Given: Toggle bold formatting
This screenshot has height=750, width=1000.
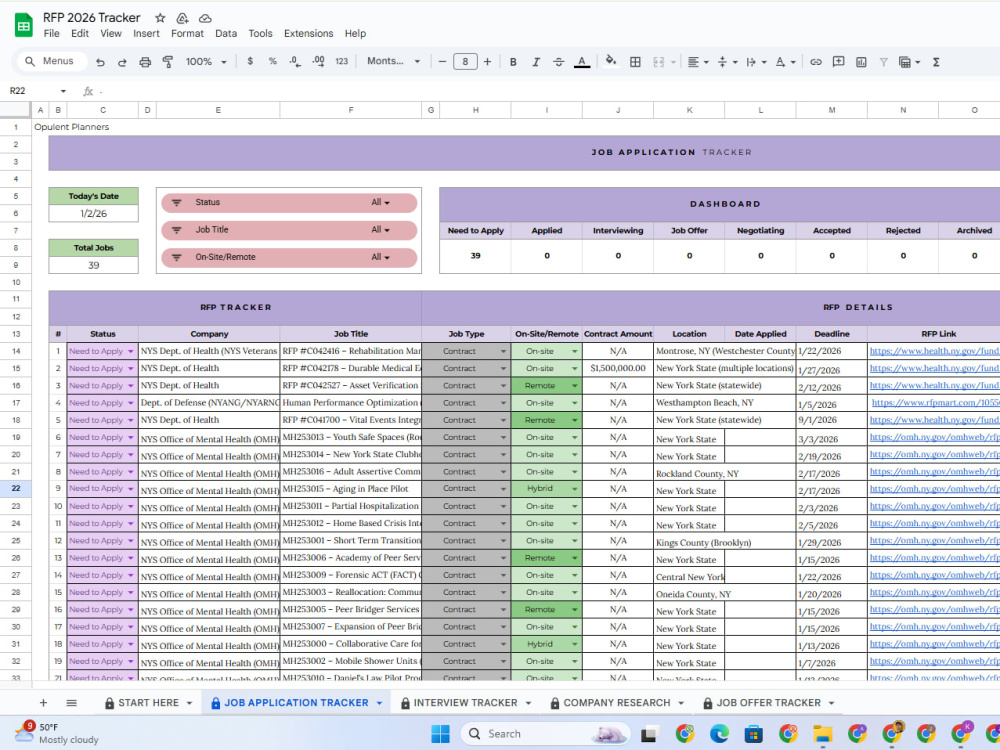Looking at the screenshot, I should (x=513, y=62).
